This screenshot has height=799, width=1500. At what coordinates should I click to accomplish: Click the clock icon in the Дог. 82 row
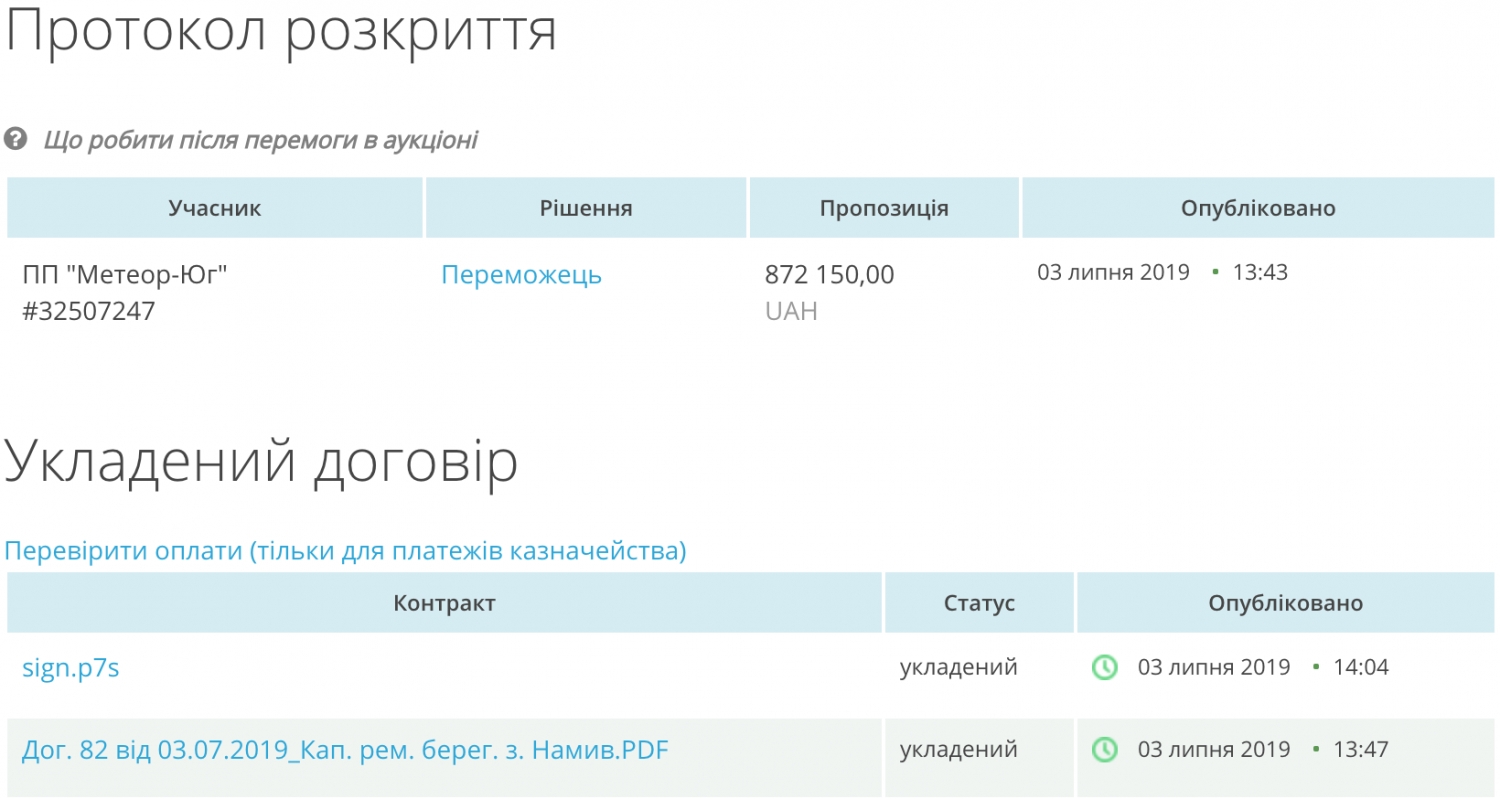1104,749
